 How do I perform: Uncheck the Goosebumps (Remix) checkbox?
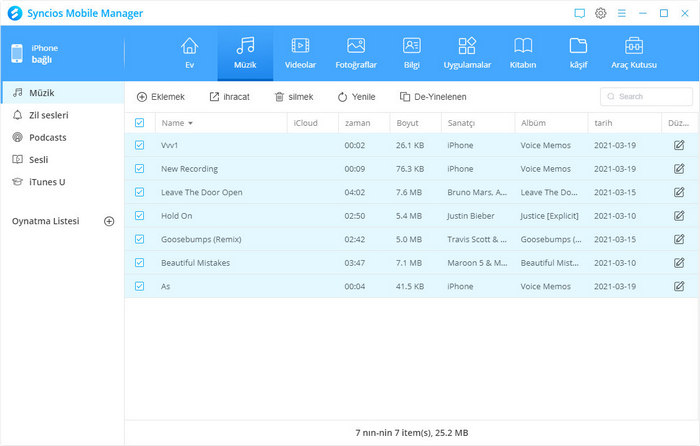(x=139, y=239)
